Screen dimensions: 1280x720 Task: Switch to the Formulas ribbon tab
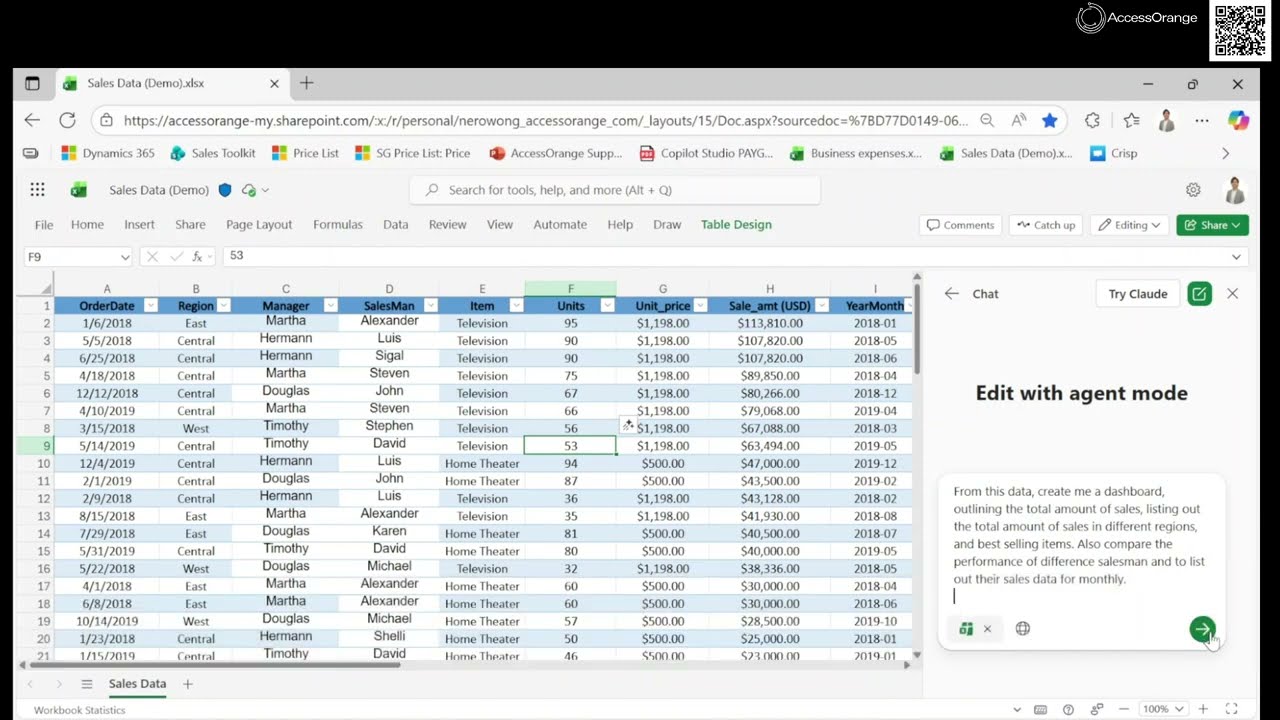coord(338,225)
